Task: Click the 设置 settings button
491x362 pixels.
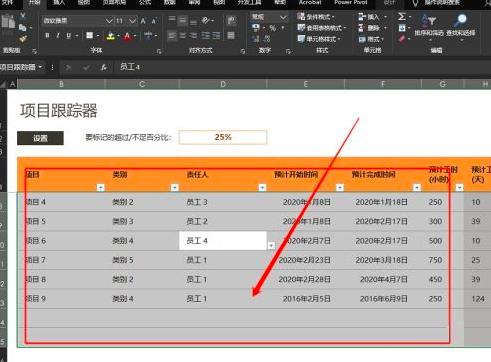Action: [x=40, y=138]
